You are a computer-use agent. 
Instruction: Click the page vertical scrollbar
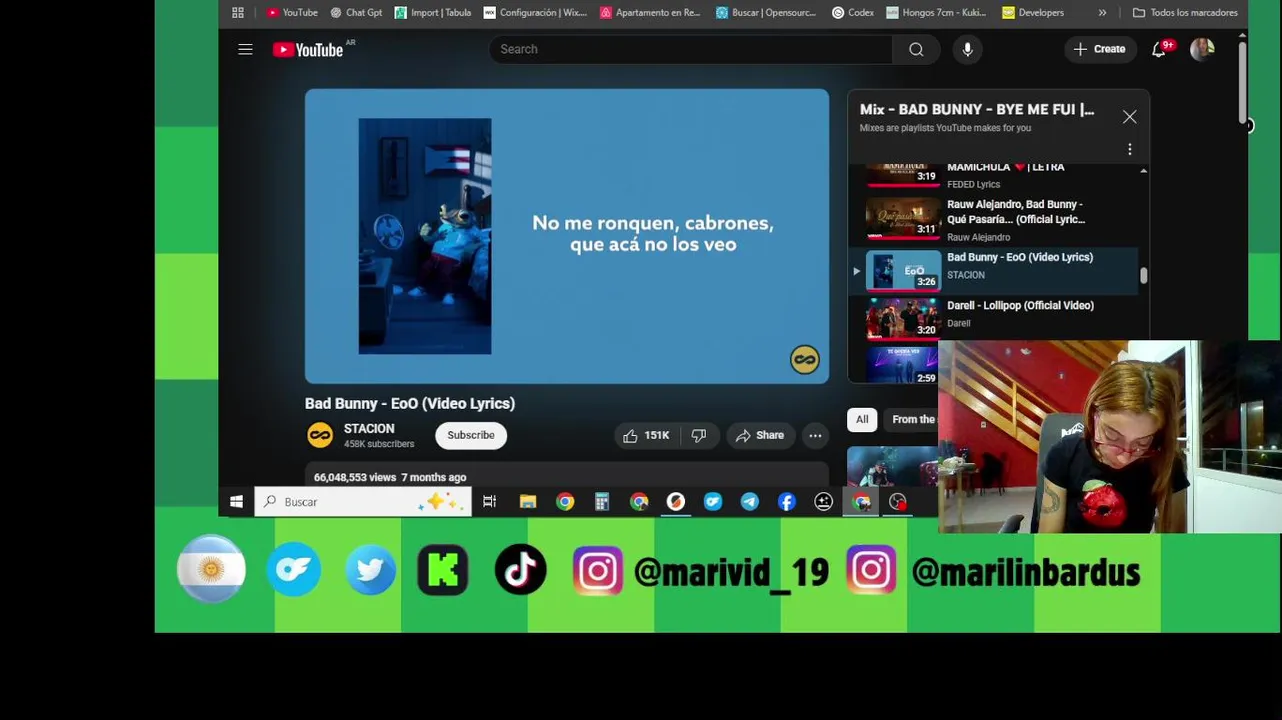[x=1242, y=85]
